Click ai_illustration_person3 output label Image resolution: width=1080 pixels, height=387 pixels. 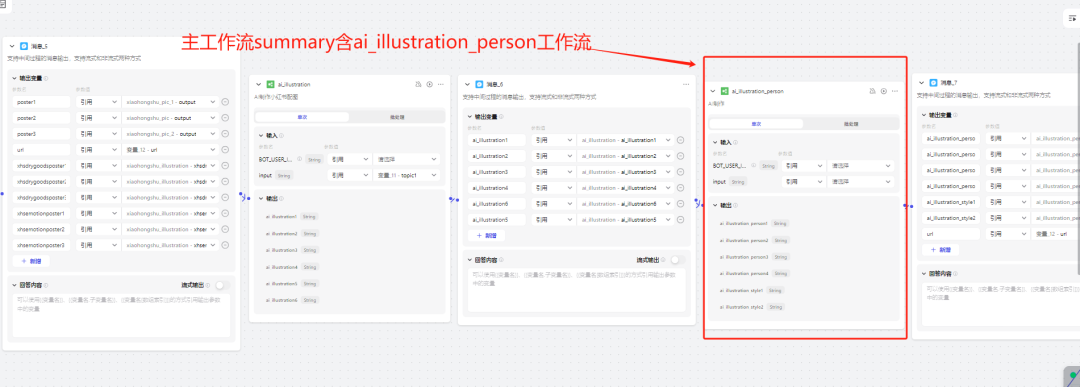tap(744, 257)
